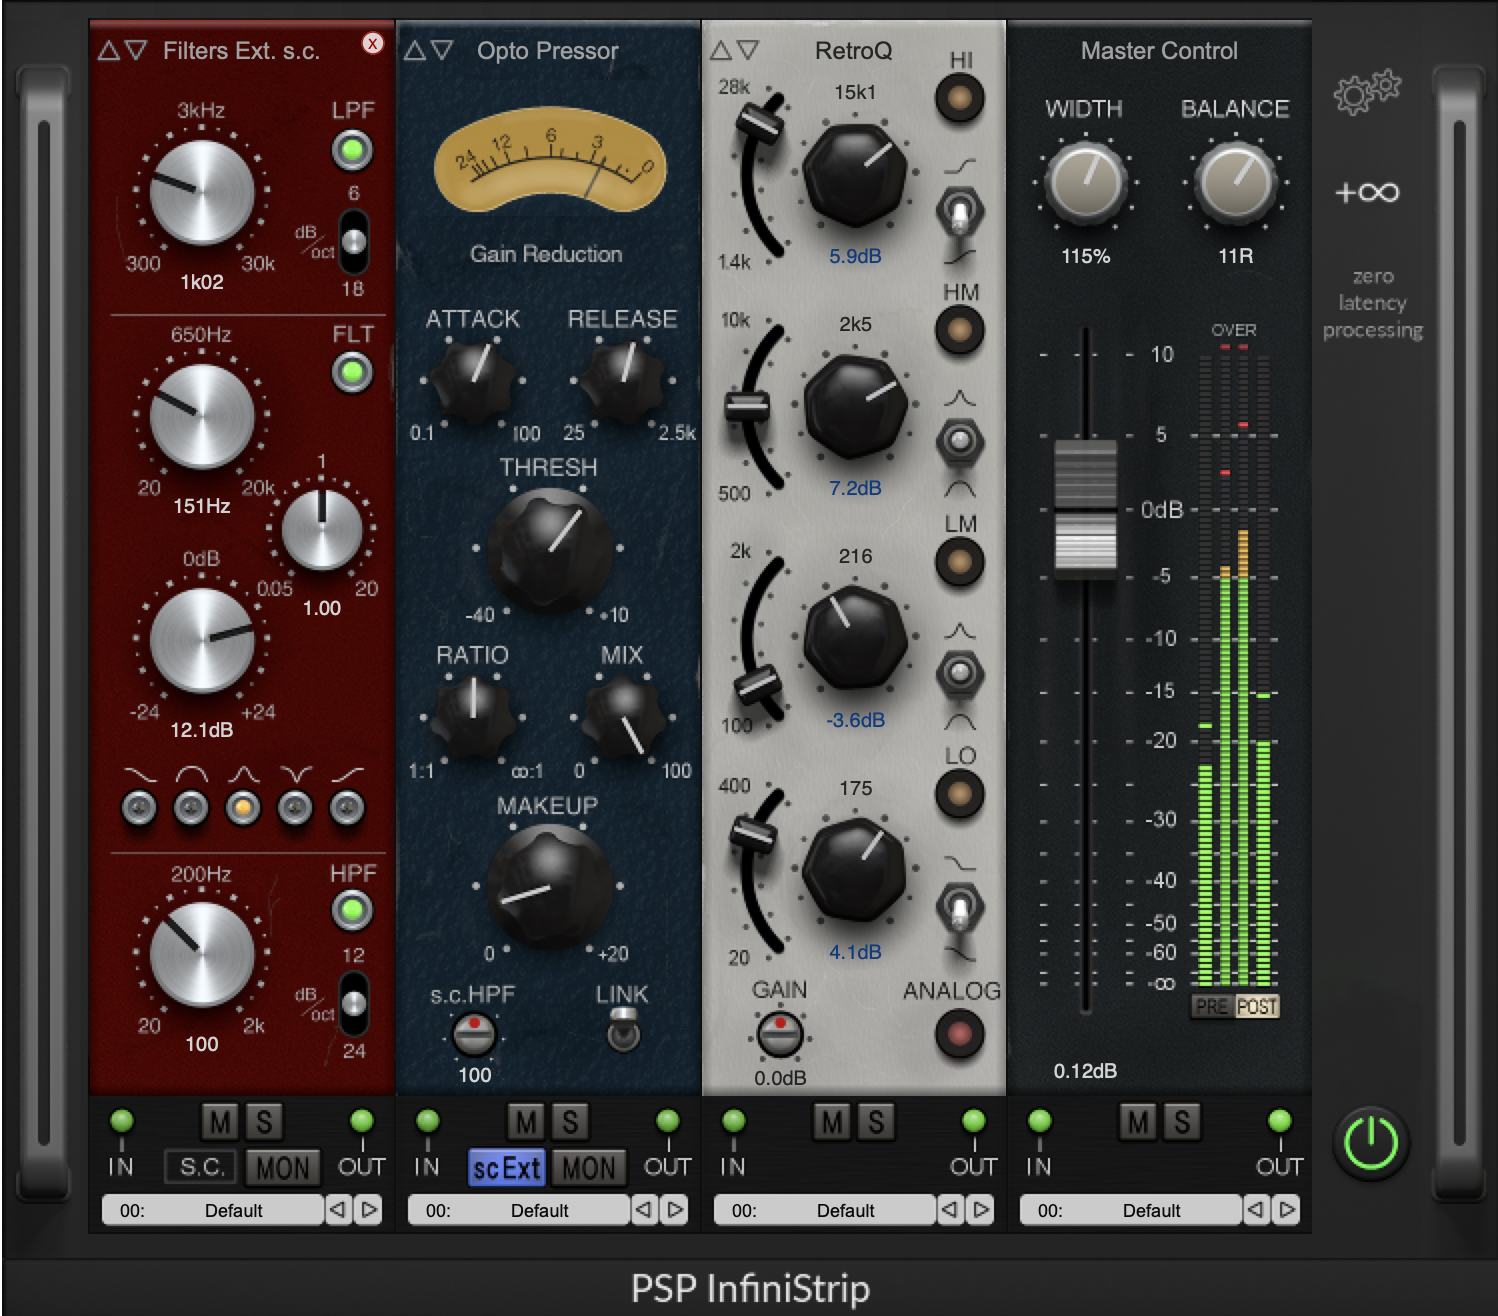This screenshot has height=1316, width=1498.
Task: Toggle the HPF enable LED
Action: [352, 910]
